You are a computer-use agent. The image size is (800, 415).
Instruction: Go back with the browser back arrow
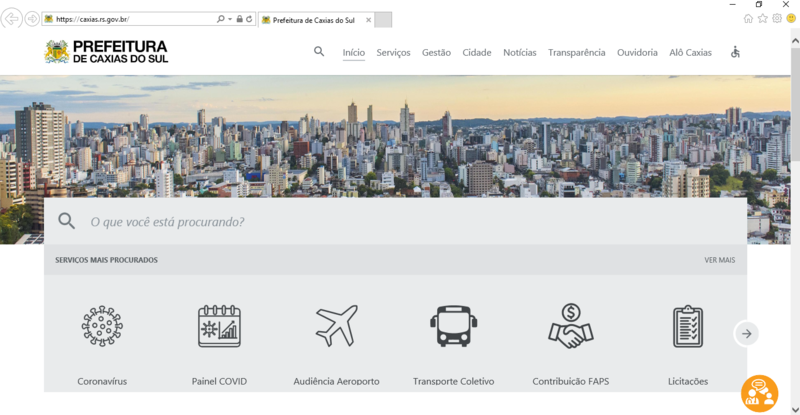tap(11, 19)
